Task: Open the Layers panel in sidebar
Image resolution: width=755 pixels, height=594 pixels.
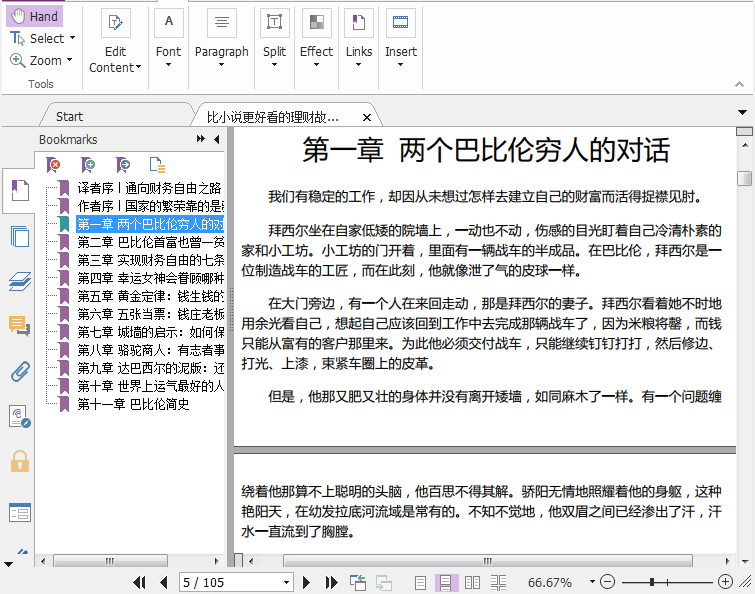Action: 19,281
